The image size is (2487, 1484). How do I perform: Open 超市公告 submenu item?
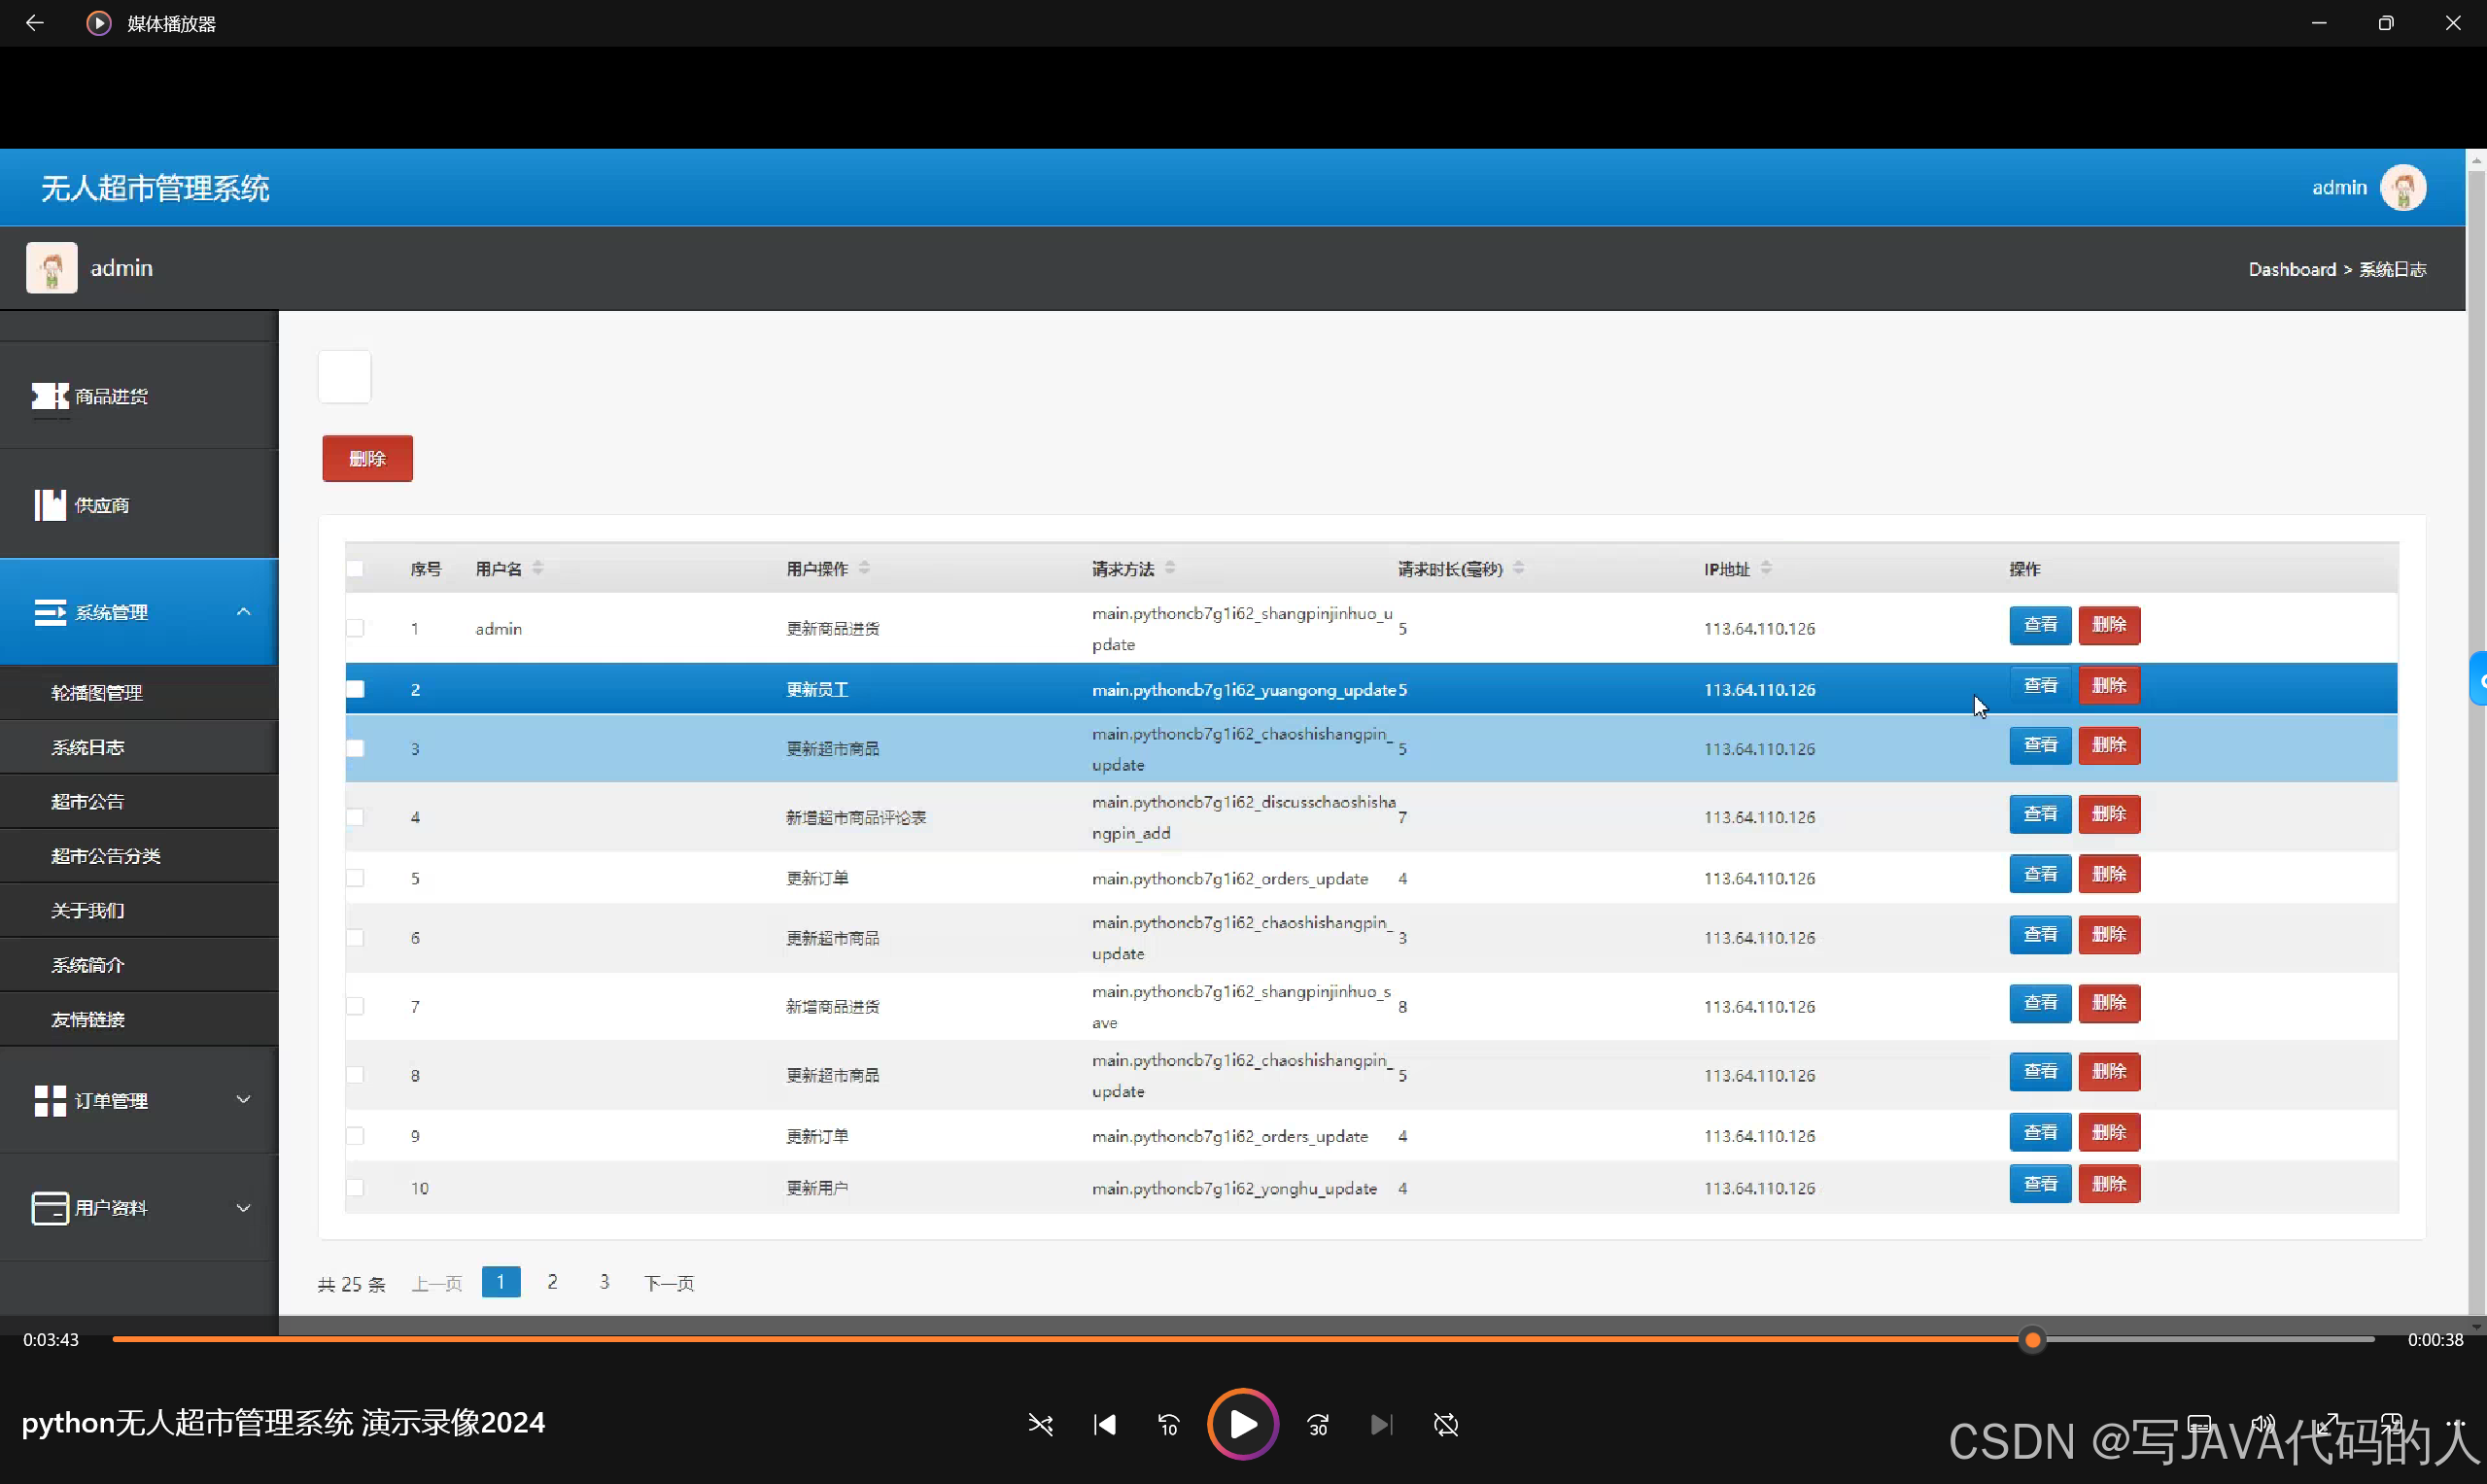coord(88,801)
